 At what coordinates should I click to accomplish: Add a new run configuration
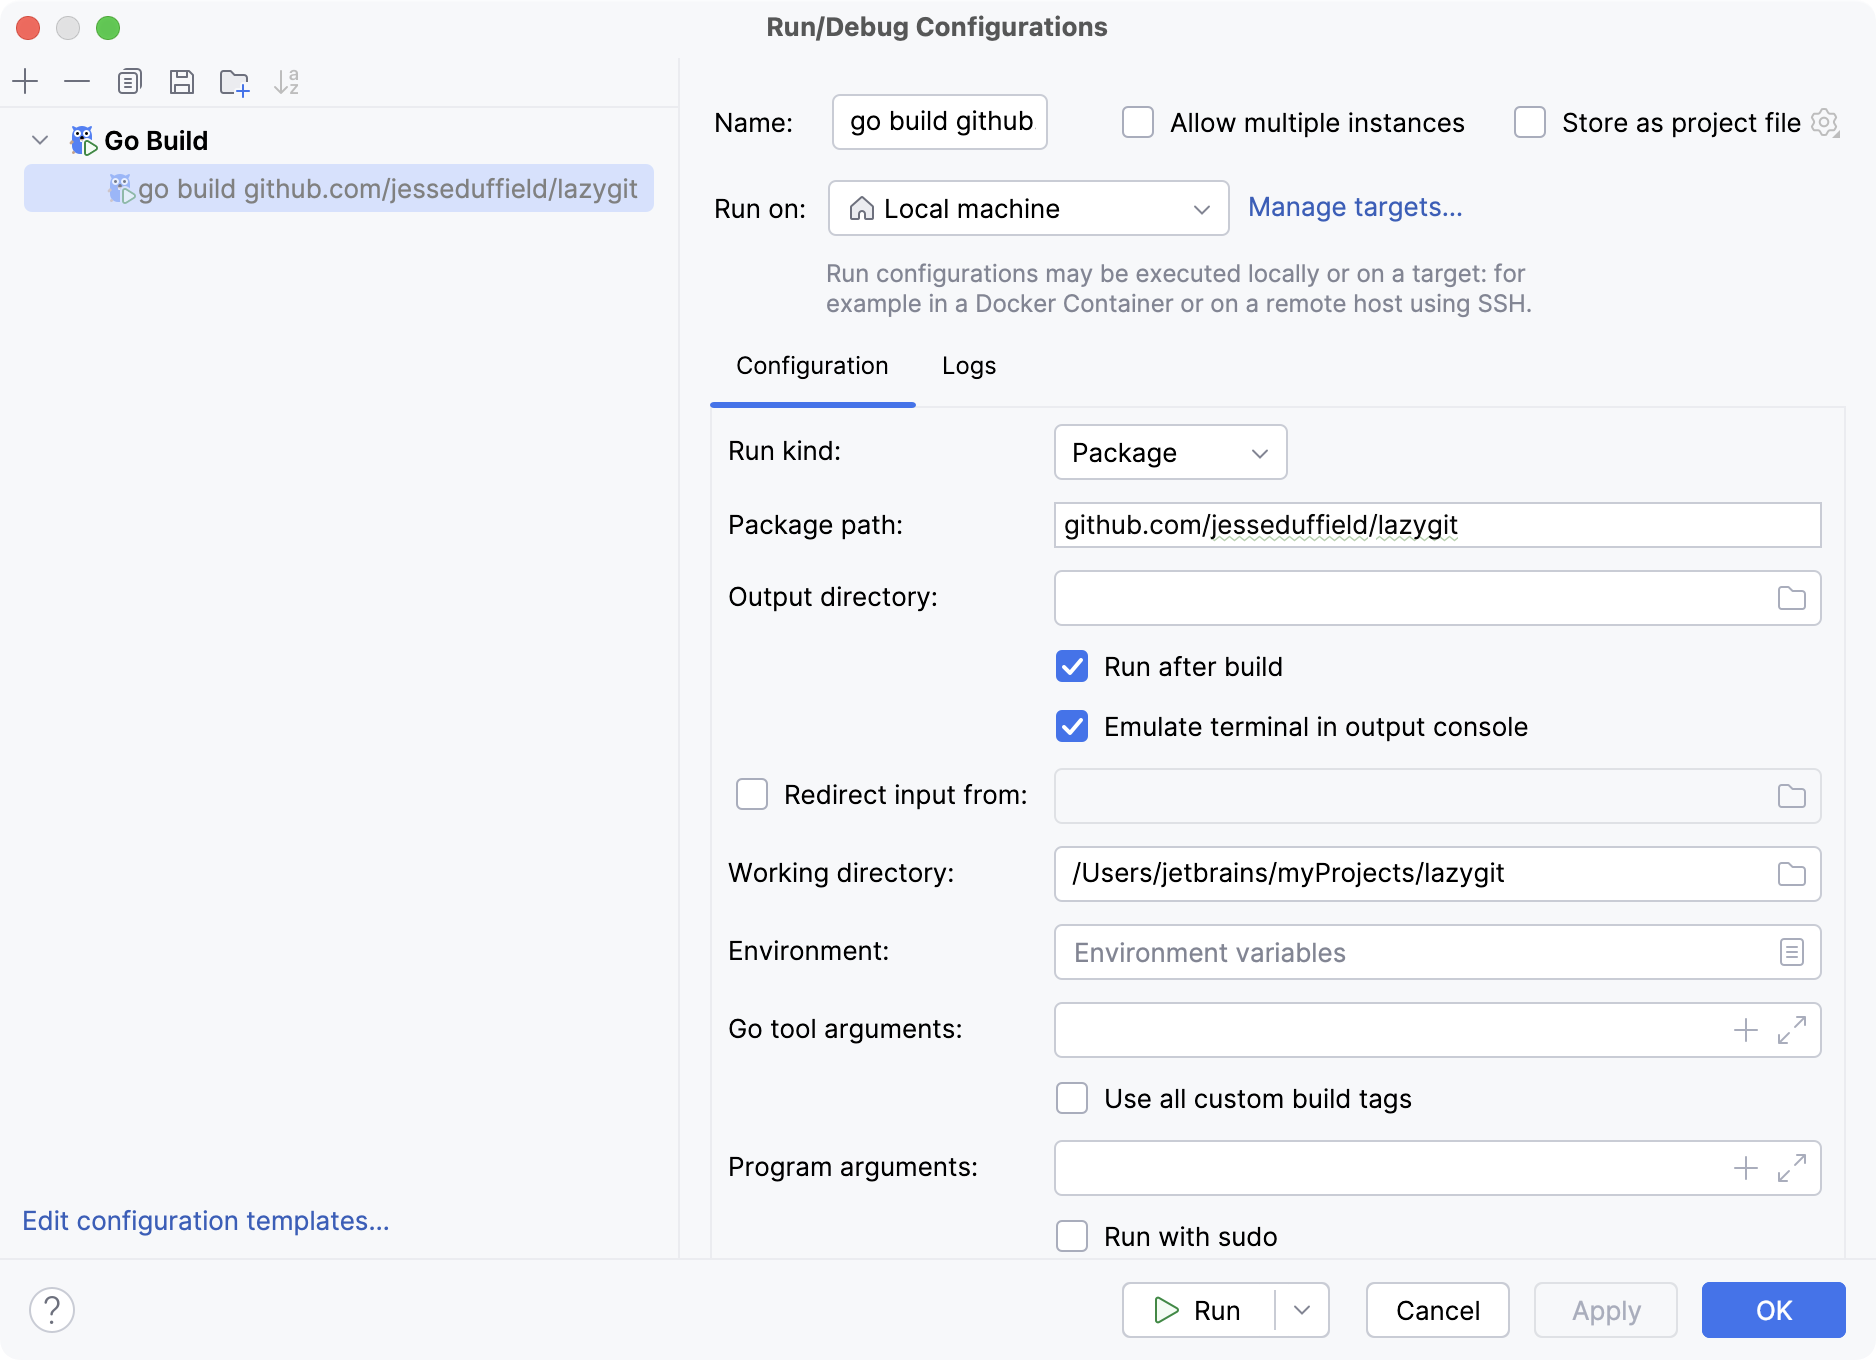[26, 82]
